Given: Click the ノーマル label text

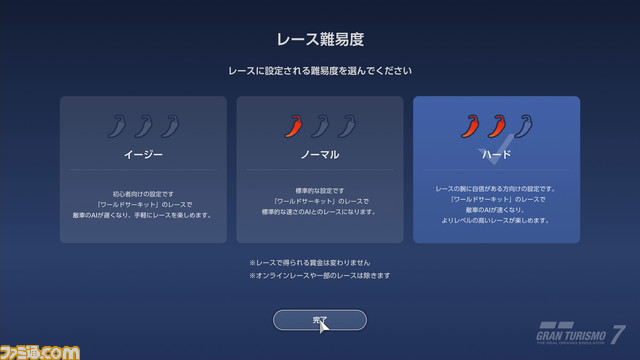Looking at the screenshot, I should pyautogui.click(x=320, y=154).
